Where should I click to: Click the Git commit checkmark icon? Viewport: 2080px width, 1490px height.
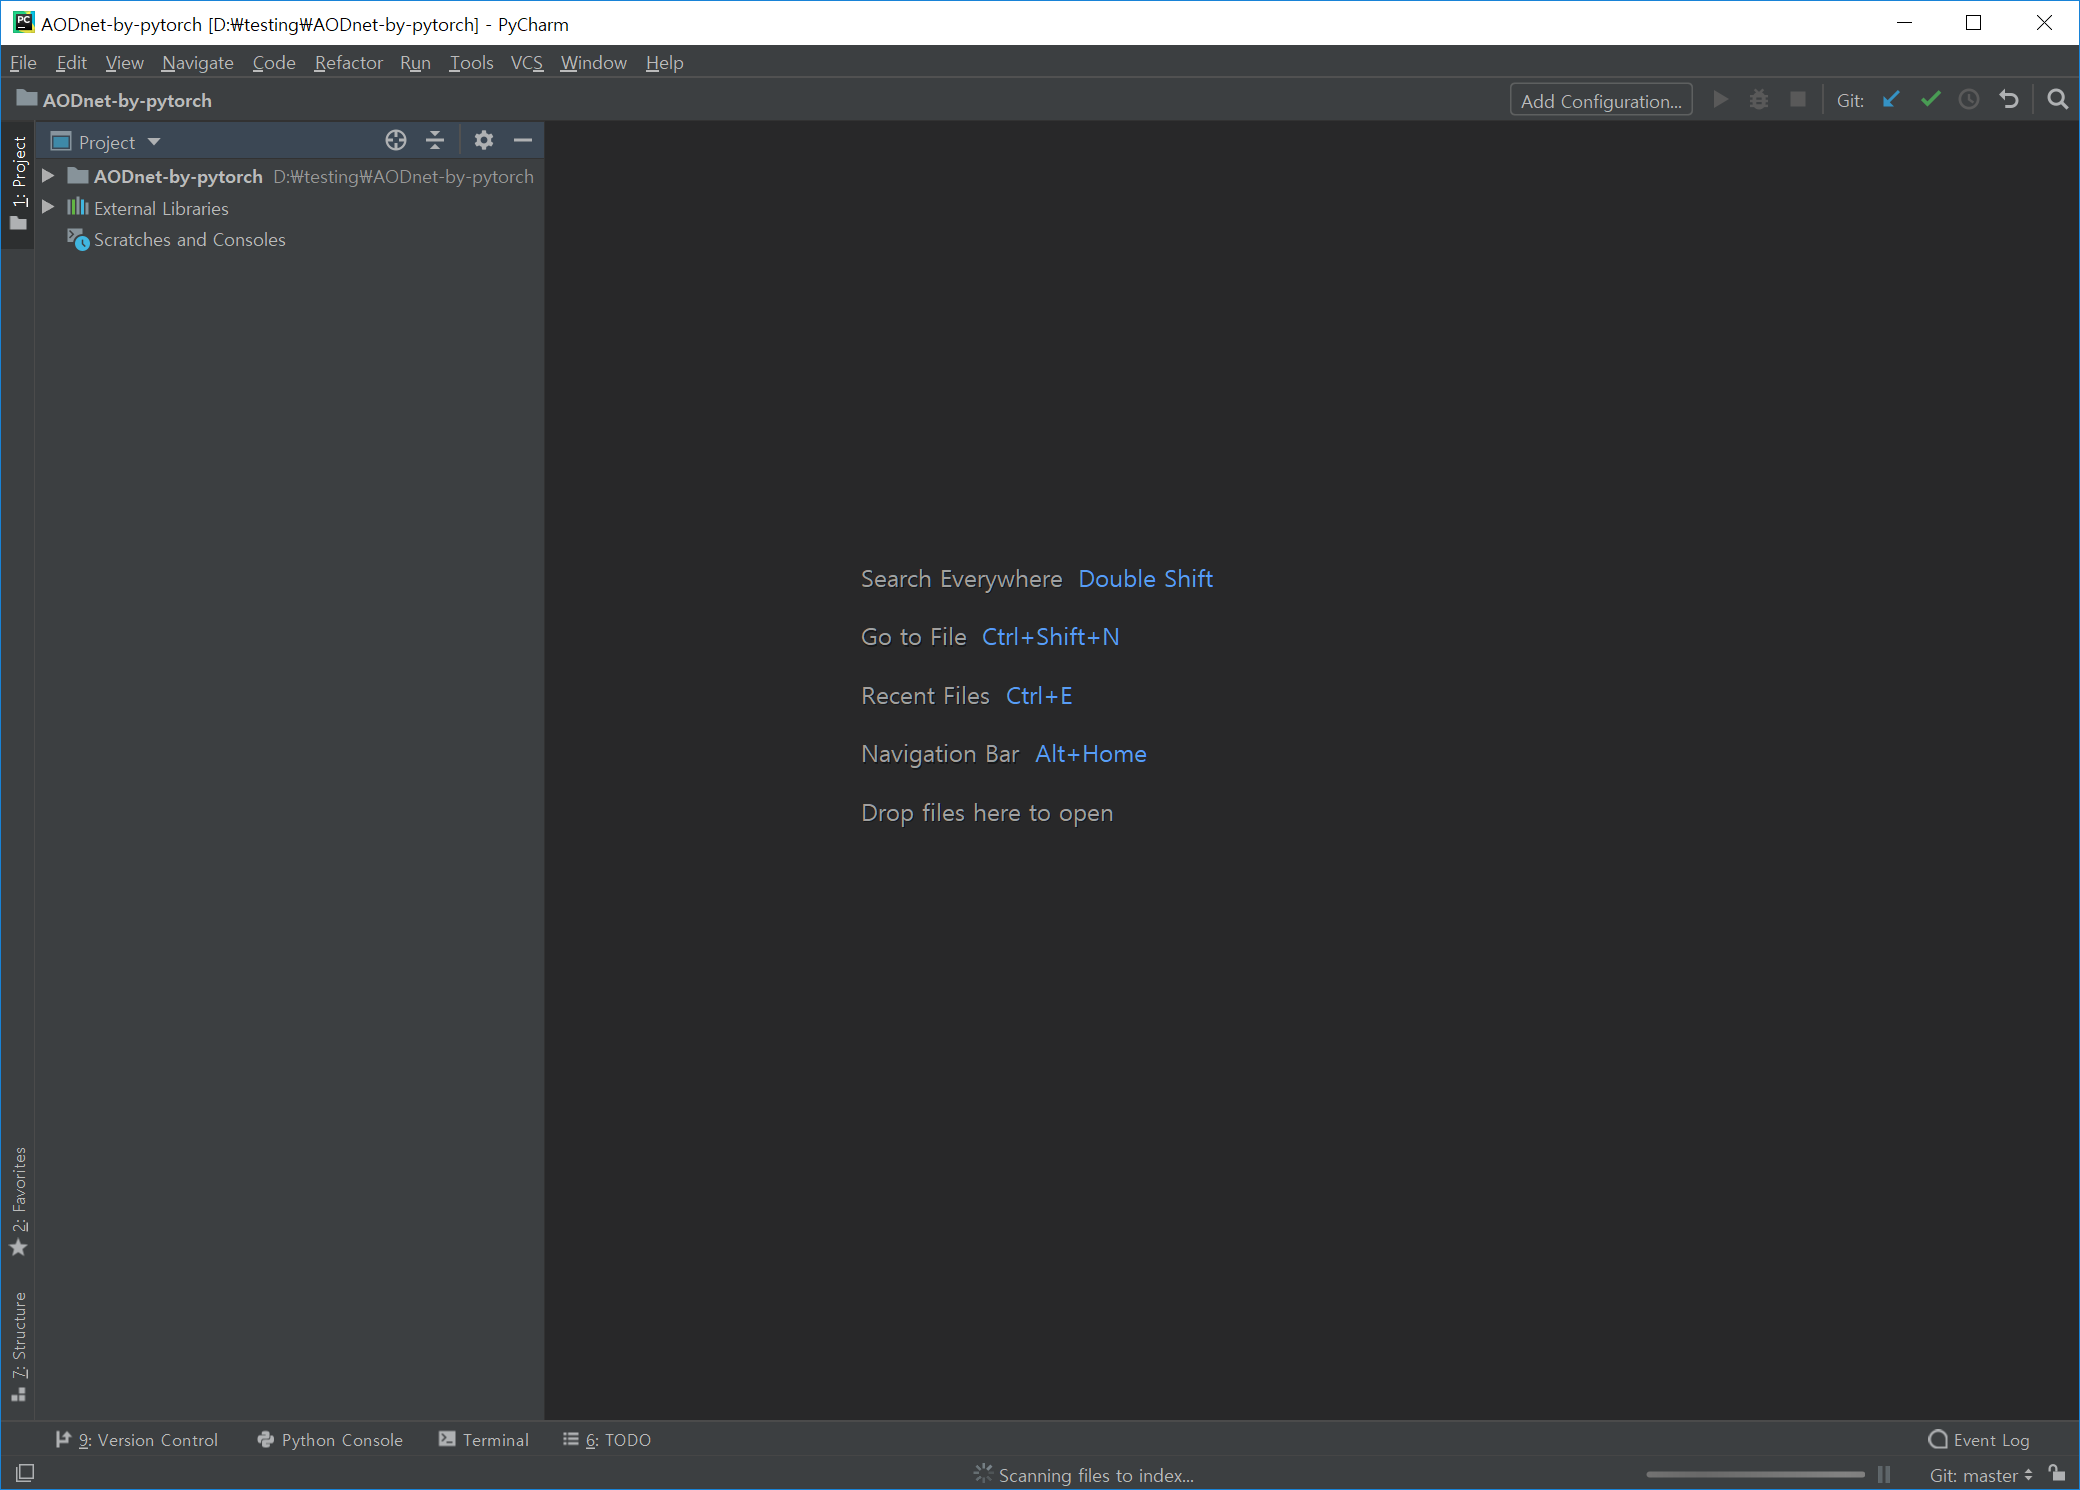(1930, 100)
